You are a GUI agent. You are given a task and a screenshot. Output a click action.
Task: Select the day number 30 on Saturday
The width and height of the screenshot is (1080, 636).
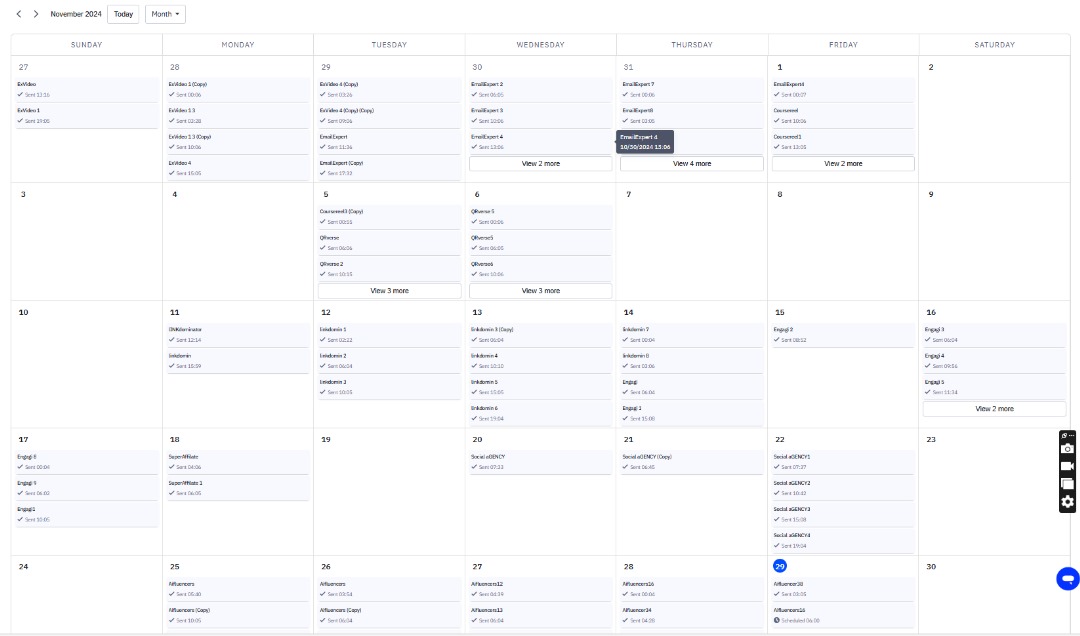coord(931,566)
